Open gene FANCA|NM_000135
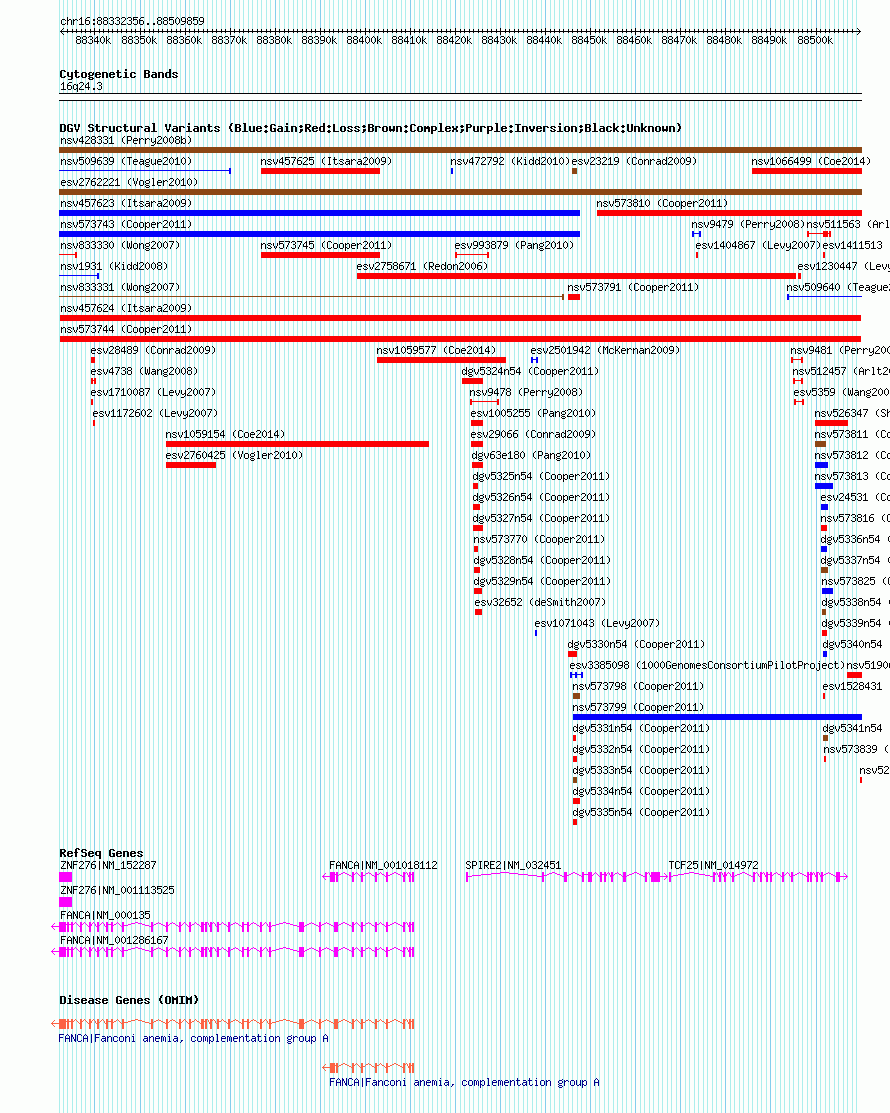This screenshot has width=890, height=1113. point(105,916)
